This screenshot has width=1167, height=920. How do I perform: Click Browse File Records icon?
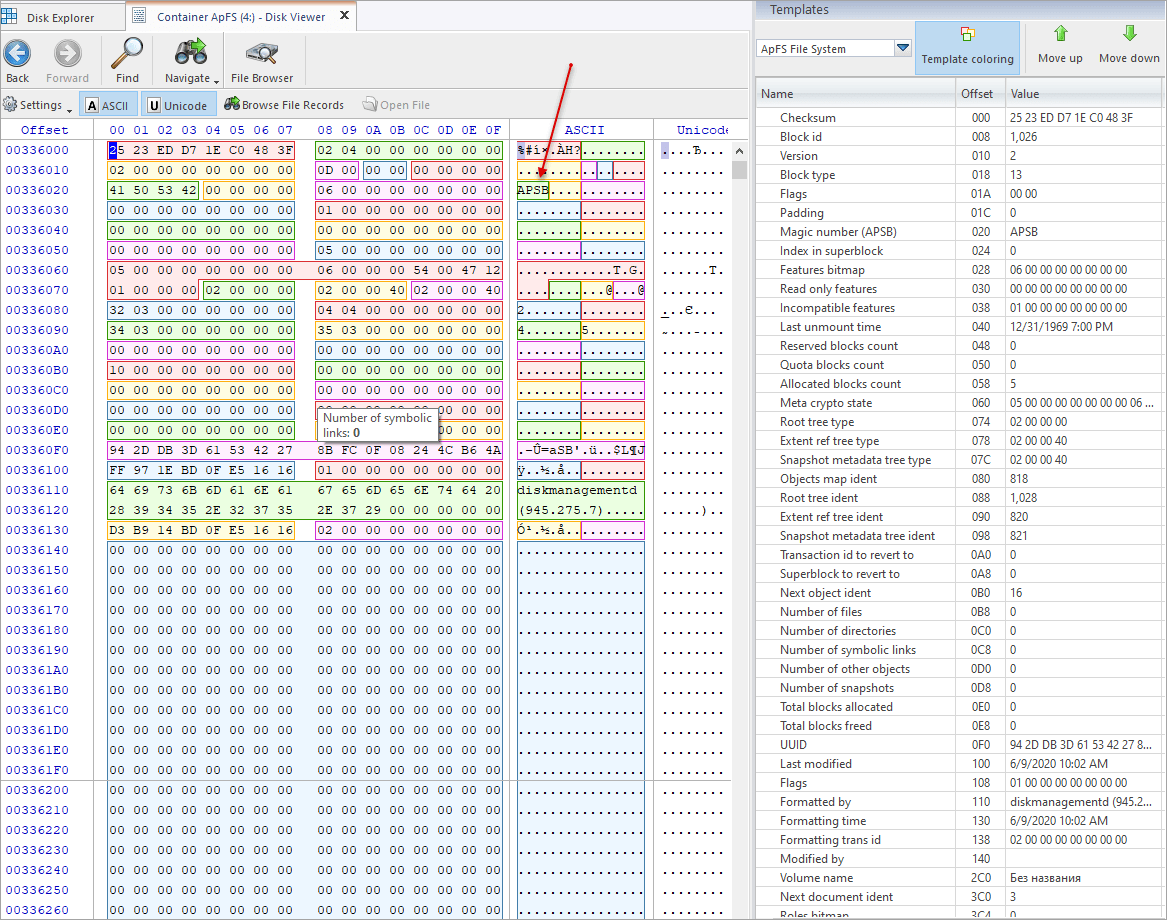(x=231, y=104)
